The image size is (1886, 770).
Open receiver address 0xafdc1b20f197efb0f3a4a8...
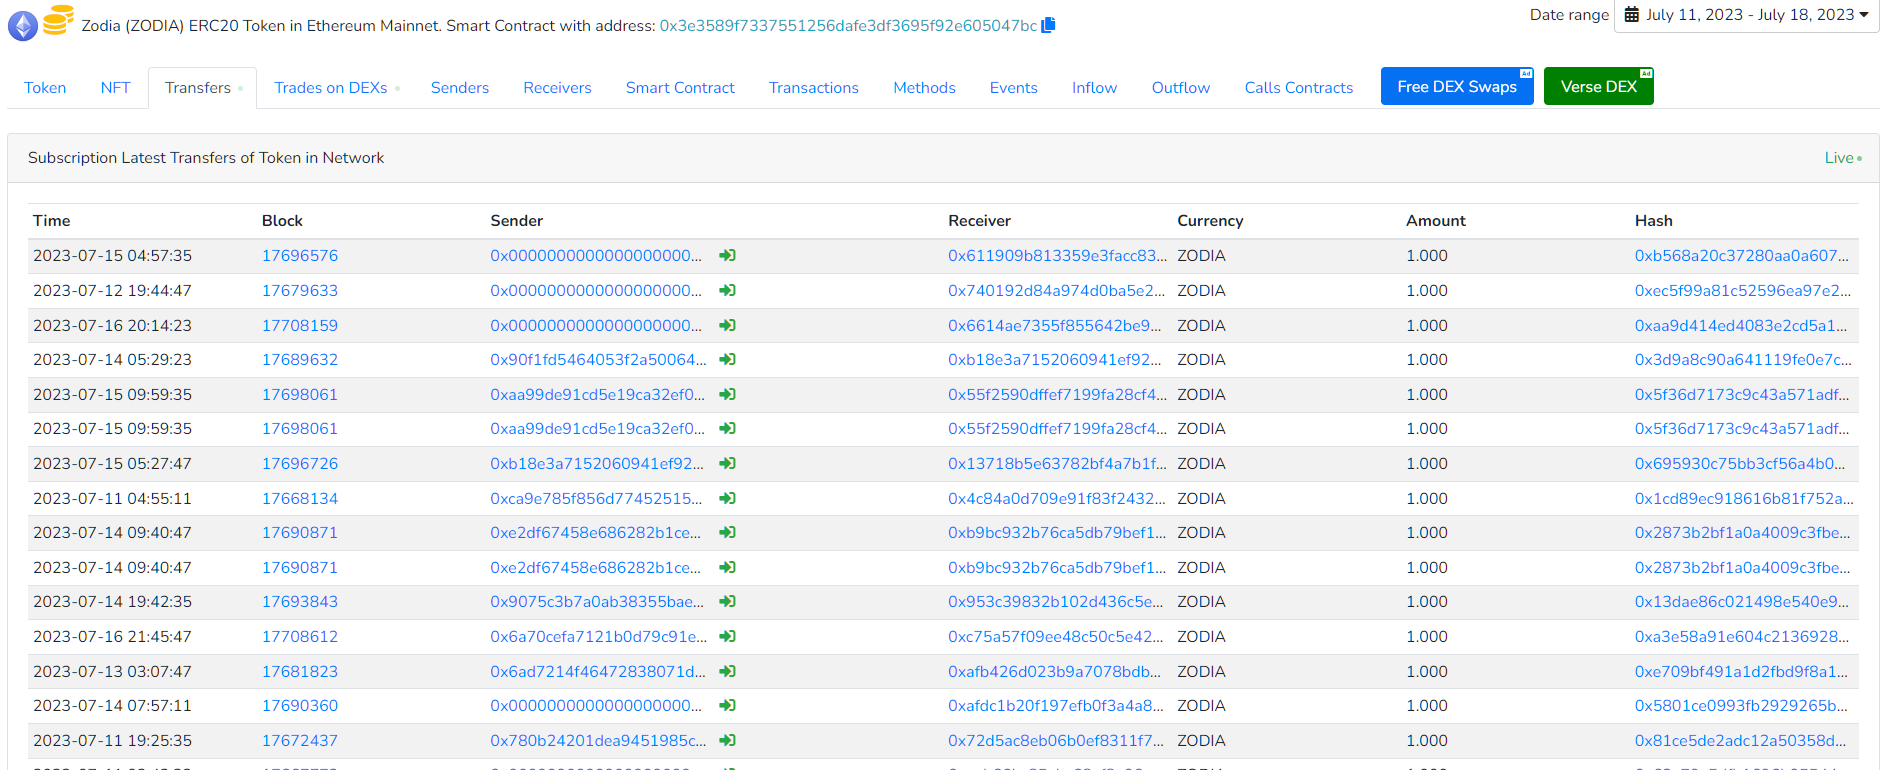coord(1056,706)
